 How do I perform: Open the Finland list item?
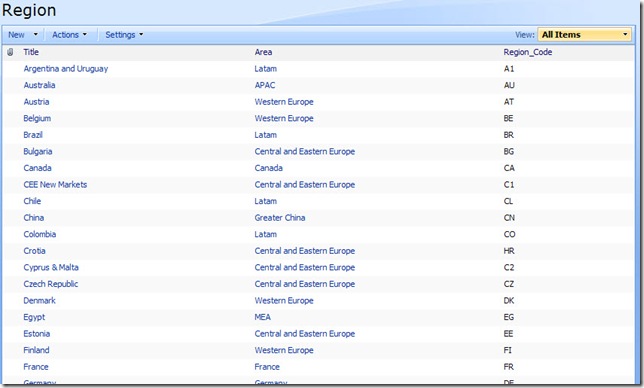point(36,350)
